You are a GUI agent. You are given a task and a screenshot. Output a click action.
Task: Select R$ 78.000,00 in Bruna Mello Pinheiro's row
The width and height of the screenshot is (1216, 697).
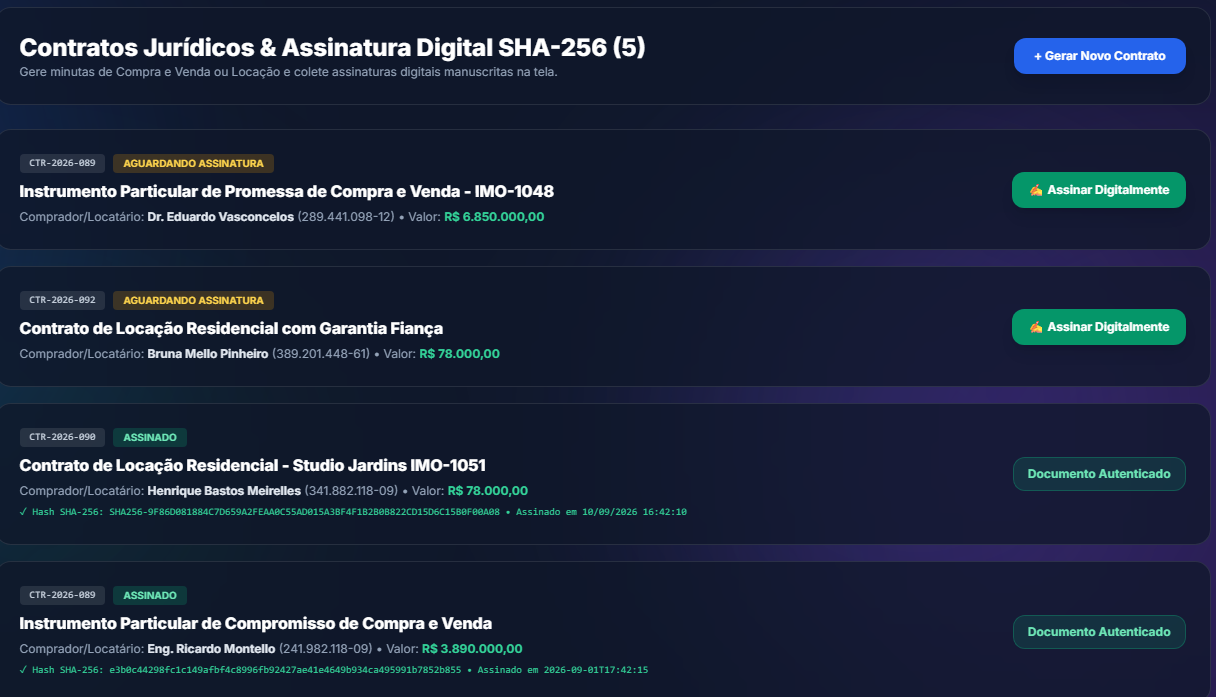tap(459, 354)
